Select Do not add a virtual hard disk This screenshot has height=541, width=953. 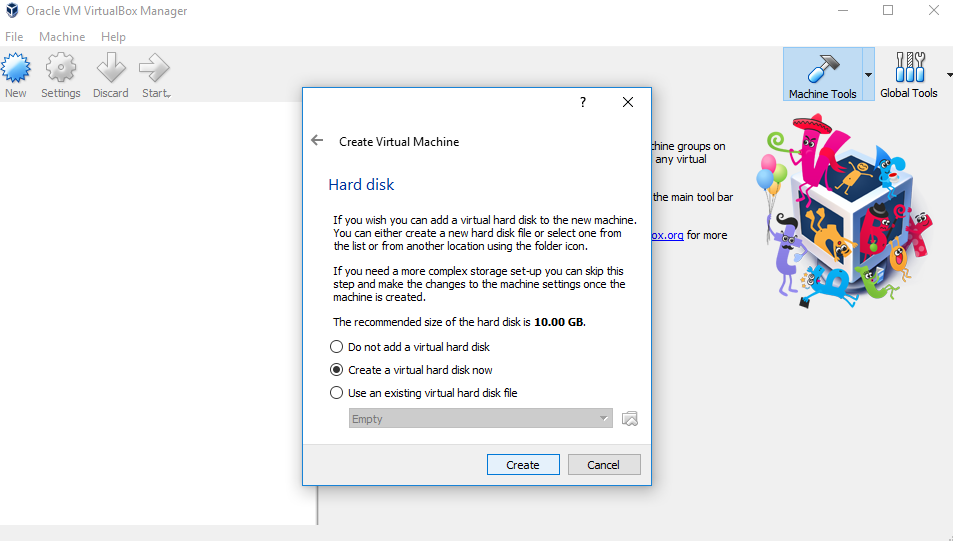pyautogui.click(x=410, y=347)
